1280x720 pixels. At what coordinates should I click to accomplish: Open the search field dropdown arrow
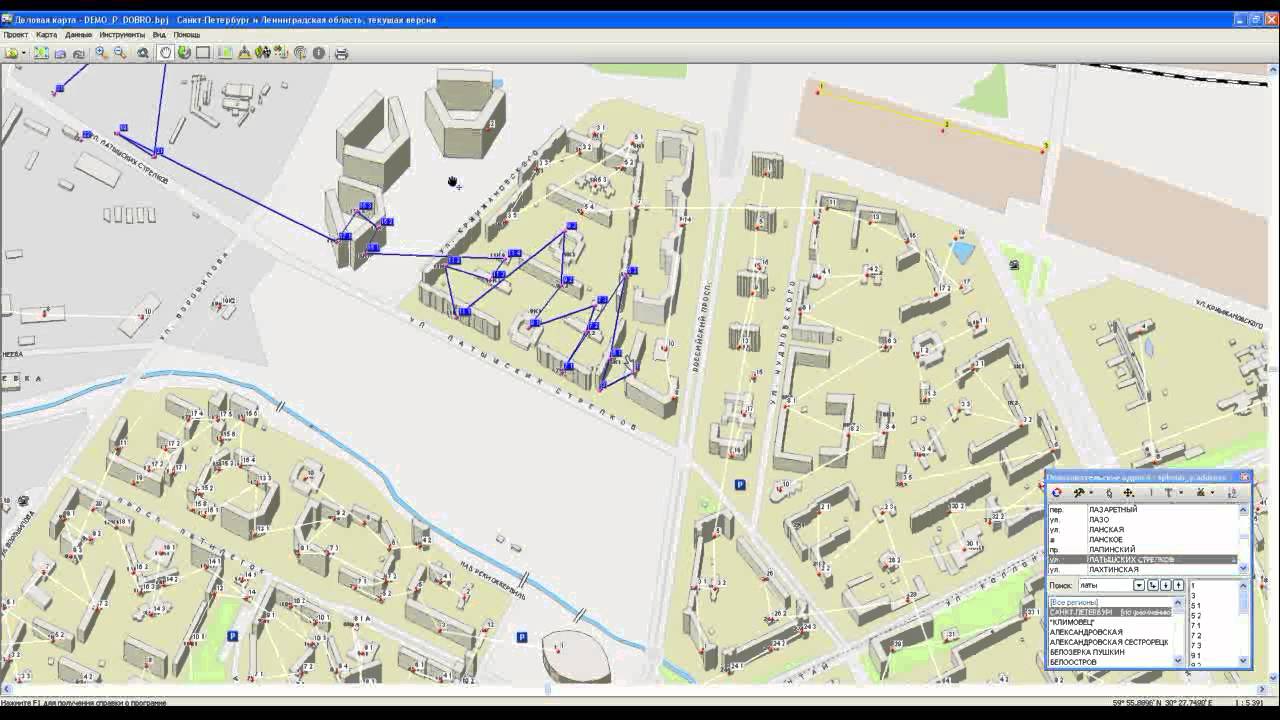(x=1139, y=585)
